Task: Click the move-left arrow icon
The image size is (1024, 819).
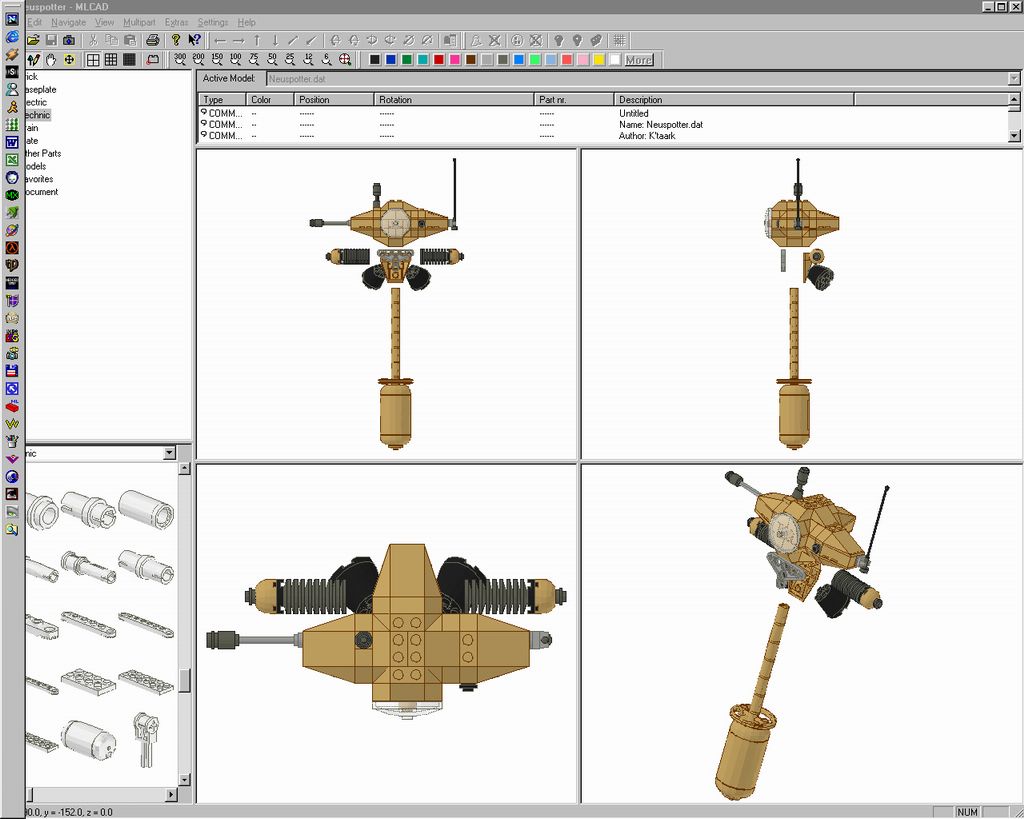Action: pyautogui.click(x=220, y=40)
